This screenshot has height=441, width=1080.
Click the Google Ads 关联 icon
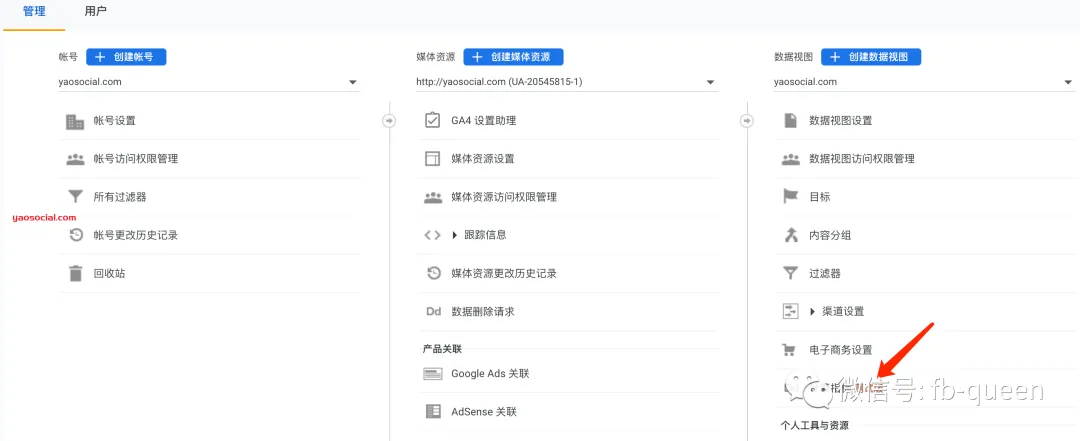tap(433, 374)
